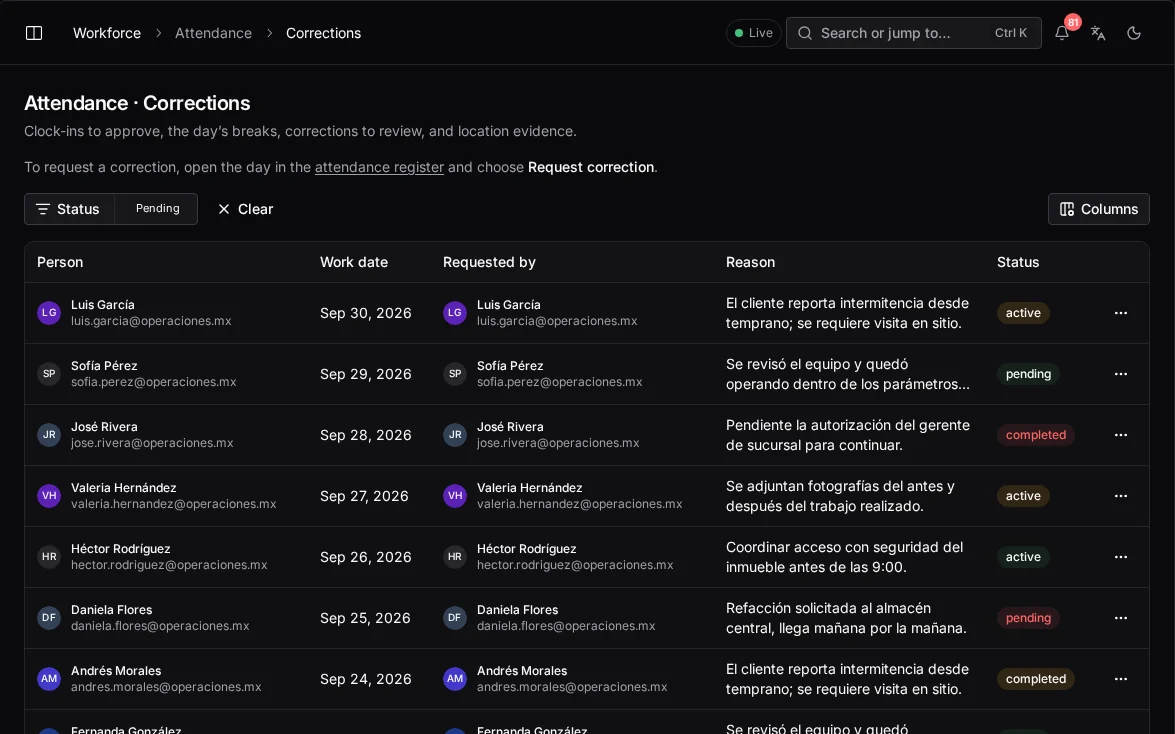Click the Requested by column header
Screen dimensions: 1175x734
[489, 262]
